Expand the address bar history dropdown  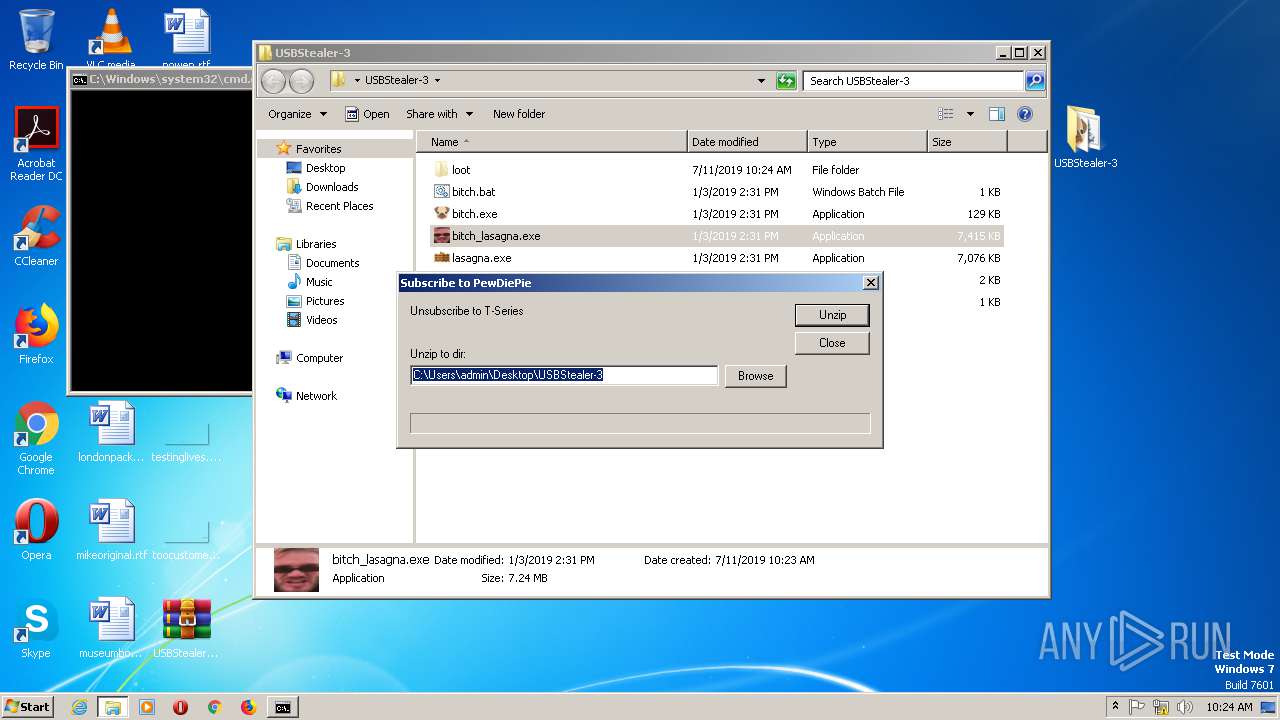(x=761, y=81)
